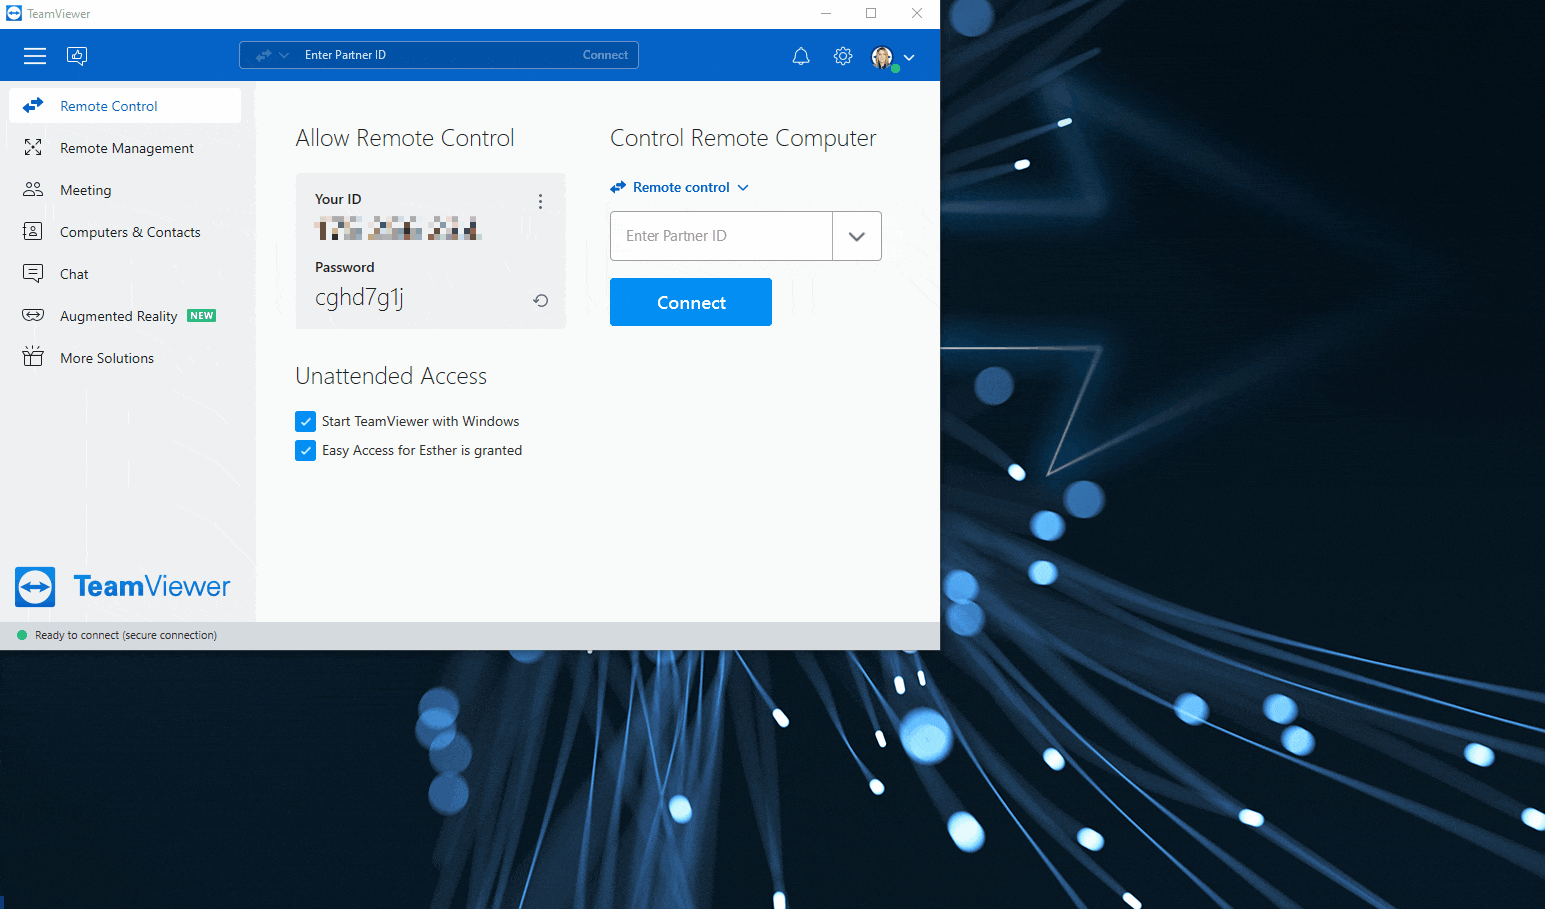Refresh the random password
Image resolution: width=1545 pixels, height=909 pixels.
541,300
